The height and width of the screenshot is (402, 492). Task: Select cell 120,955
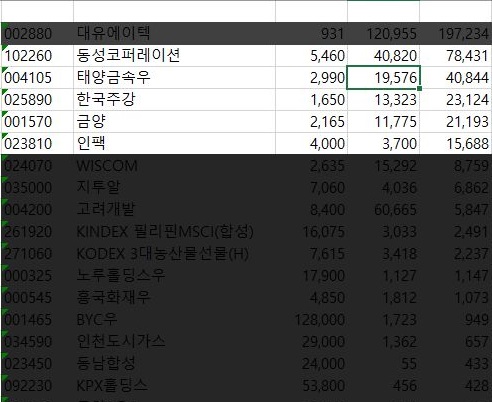point(383,34)
